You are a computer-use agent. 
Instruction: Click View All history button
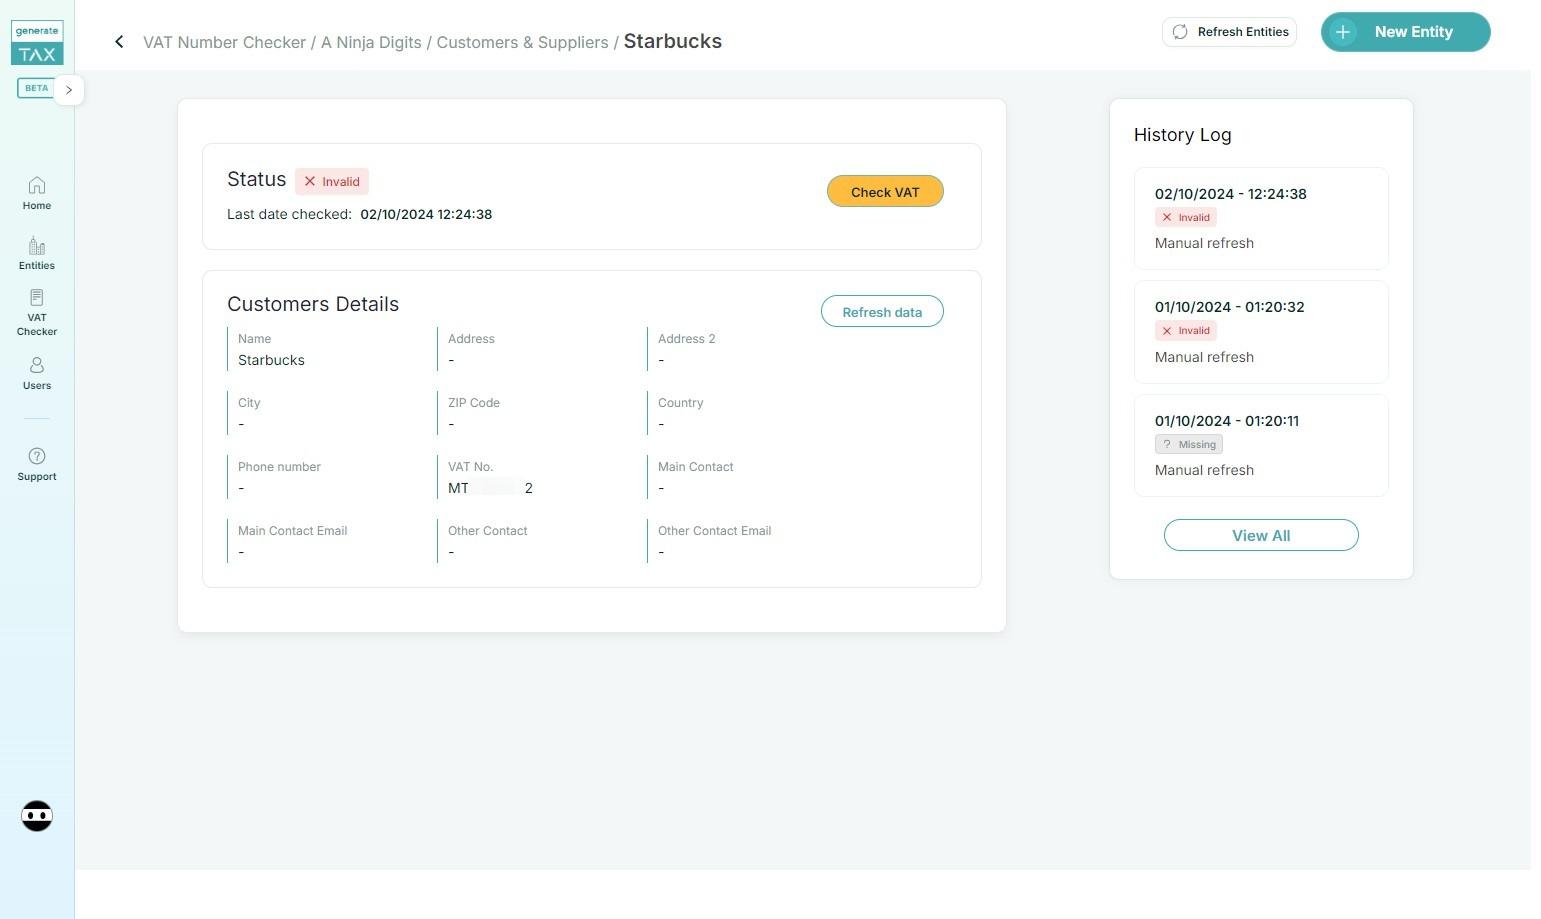coord(1261,535)
